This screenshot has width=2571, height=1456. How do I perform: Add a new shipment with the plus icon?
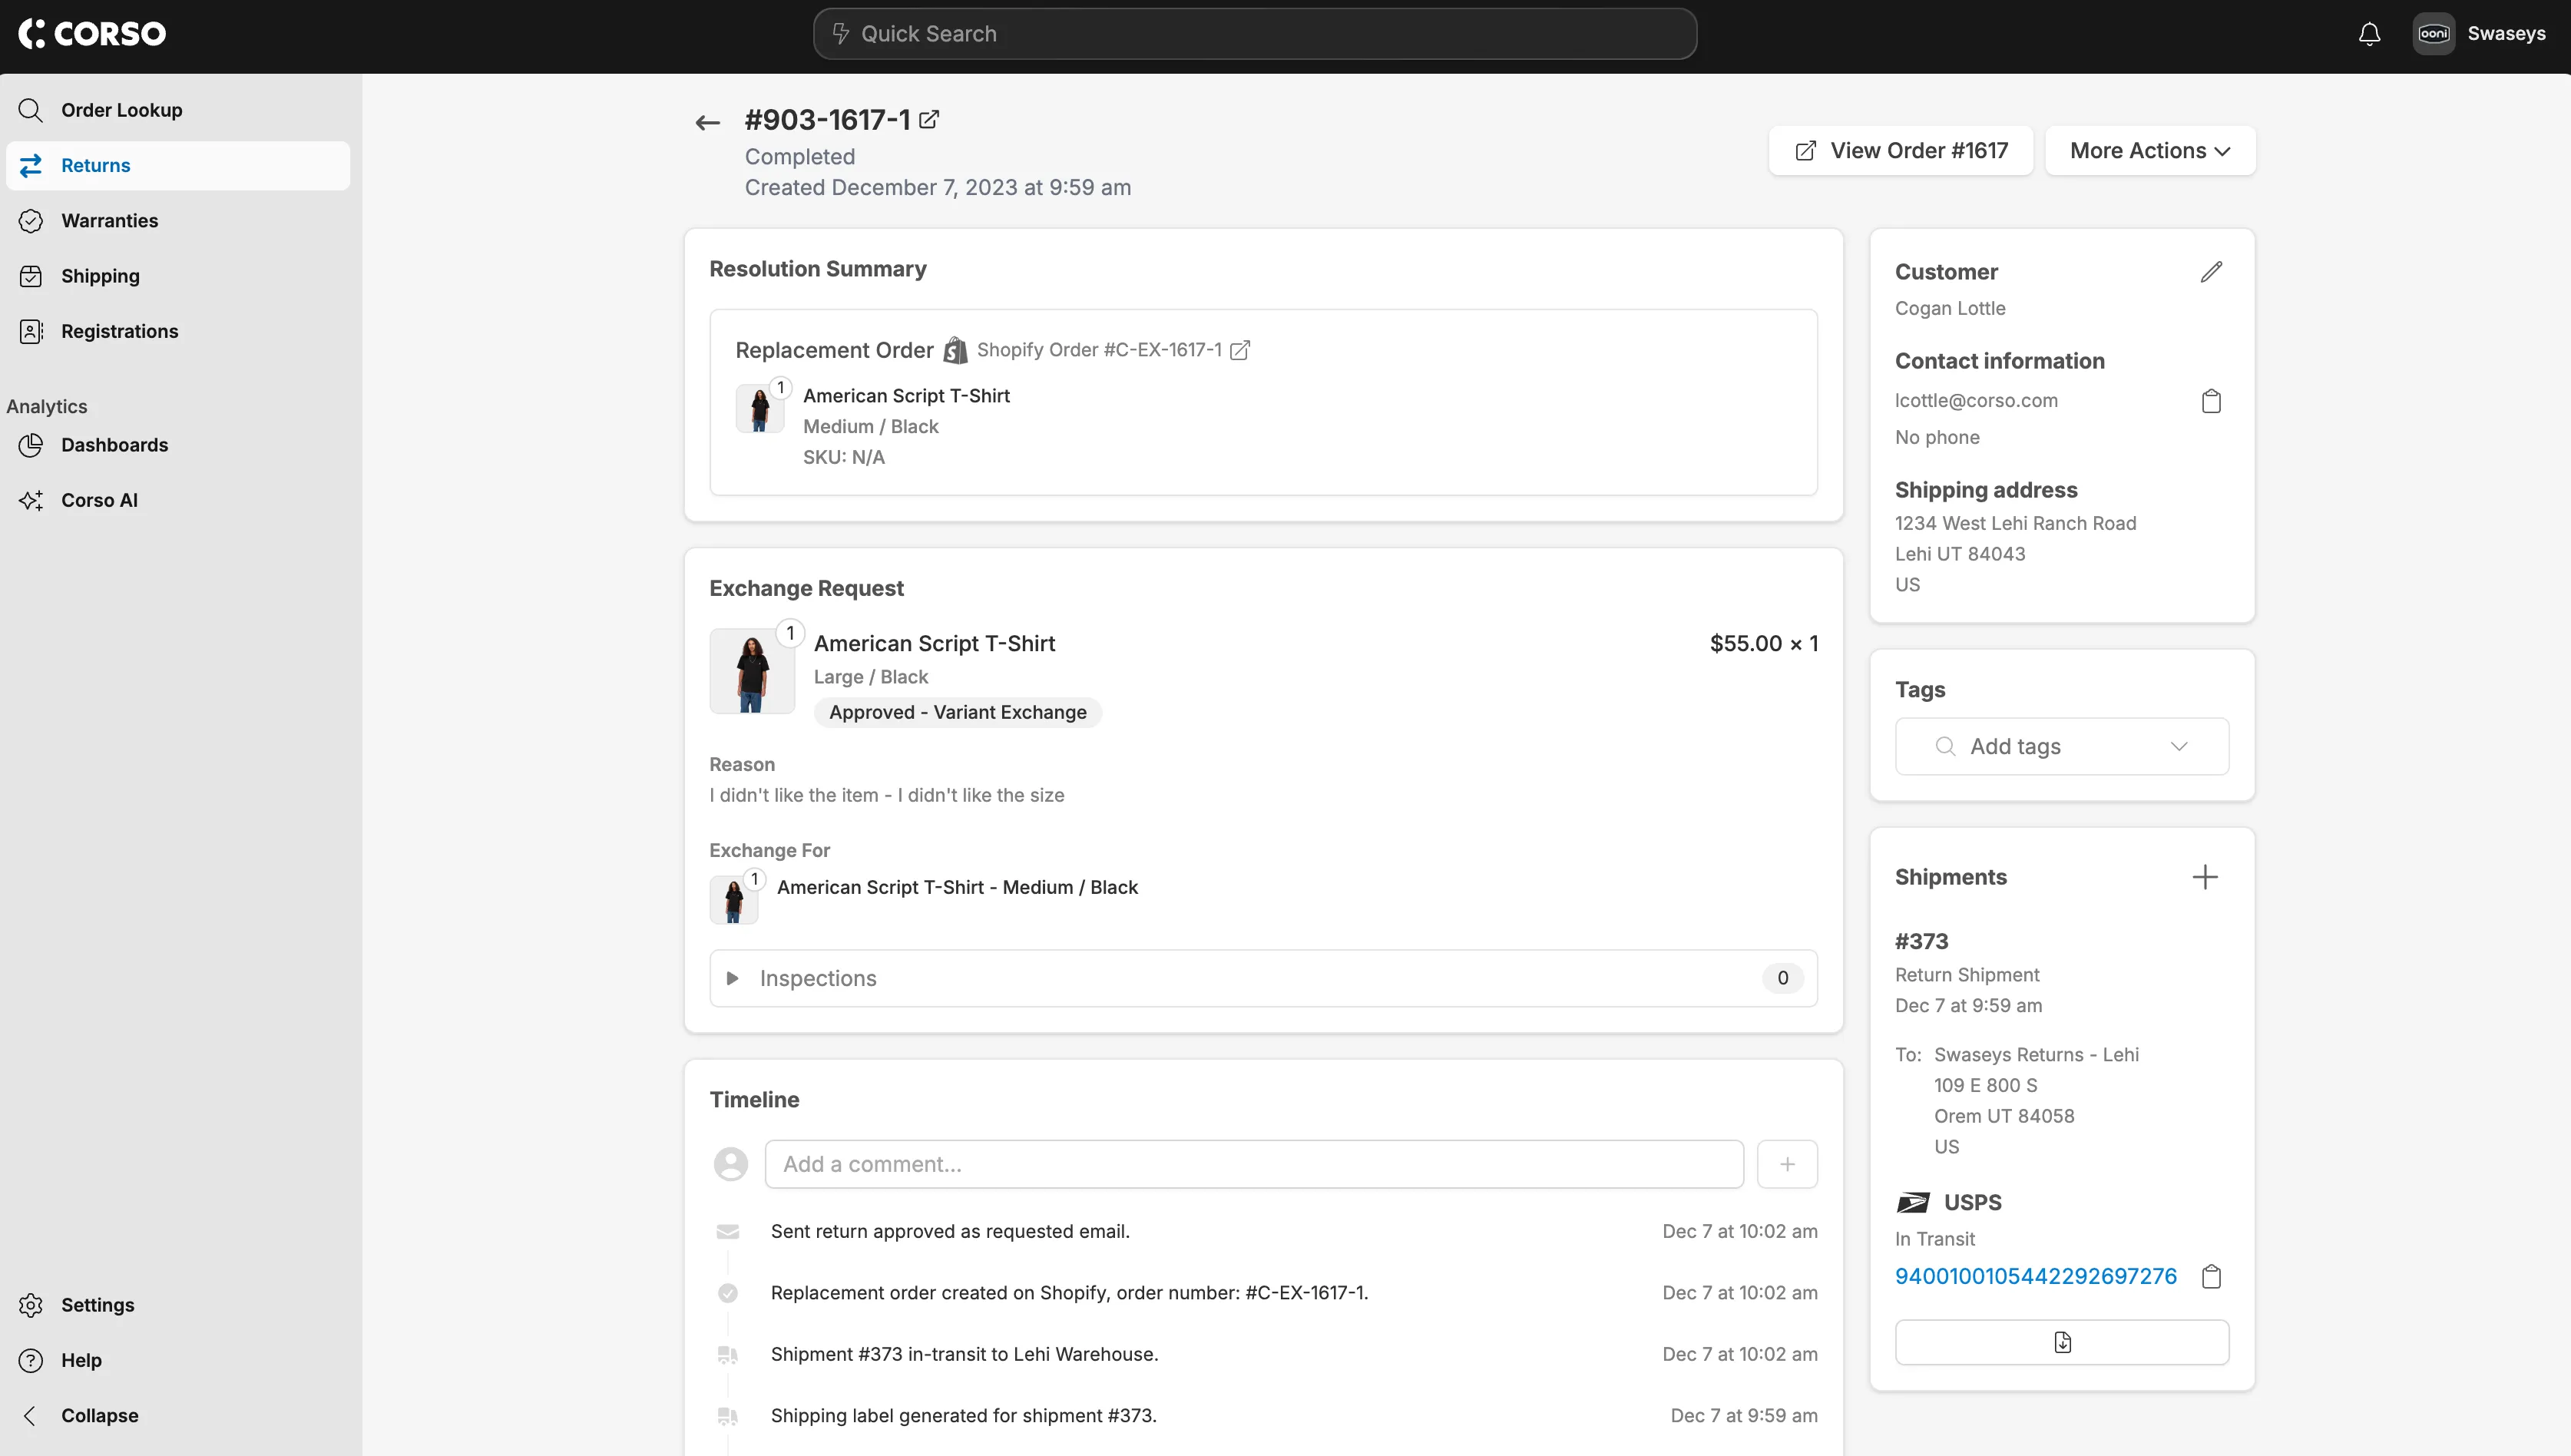pyautogui.click(x=2206, y=877)
